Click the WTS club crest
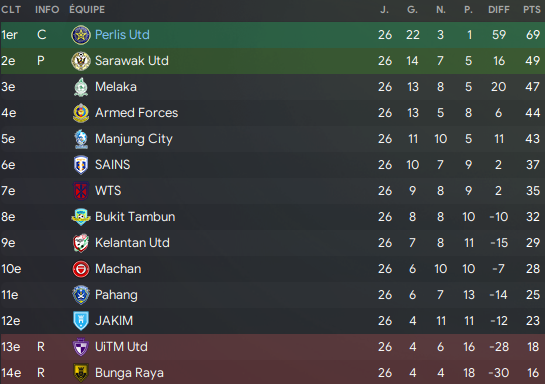The width and height of the screenshot is (545, 384). coord(81,191)
